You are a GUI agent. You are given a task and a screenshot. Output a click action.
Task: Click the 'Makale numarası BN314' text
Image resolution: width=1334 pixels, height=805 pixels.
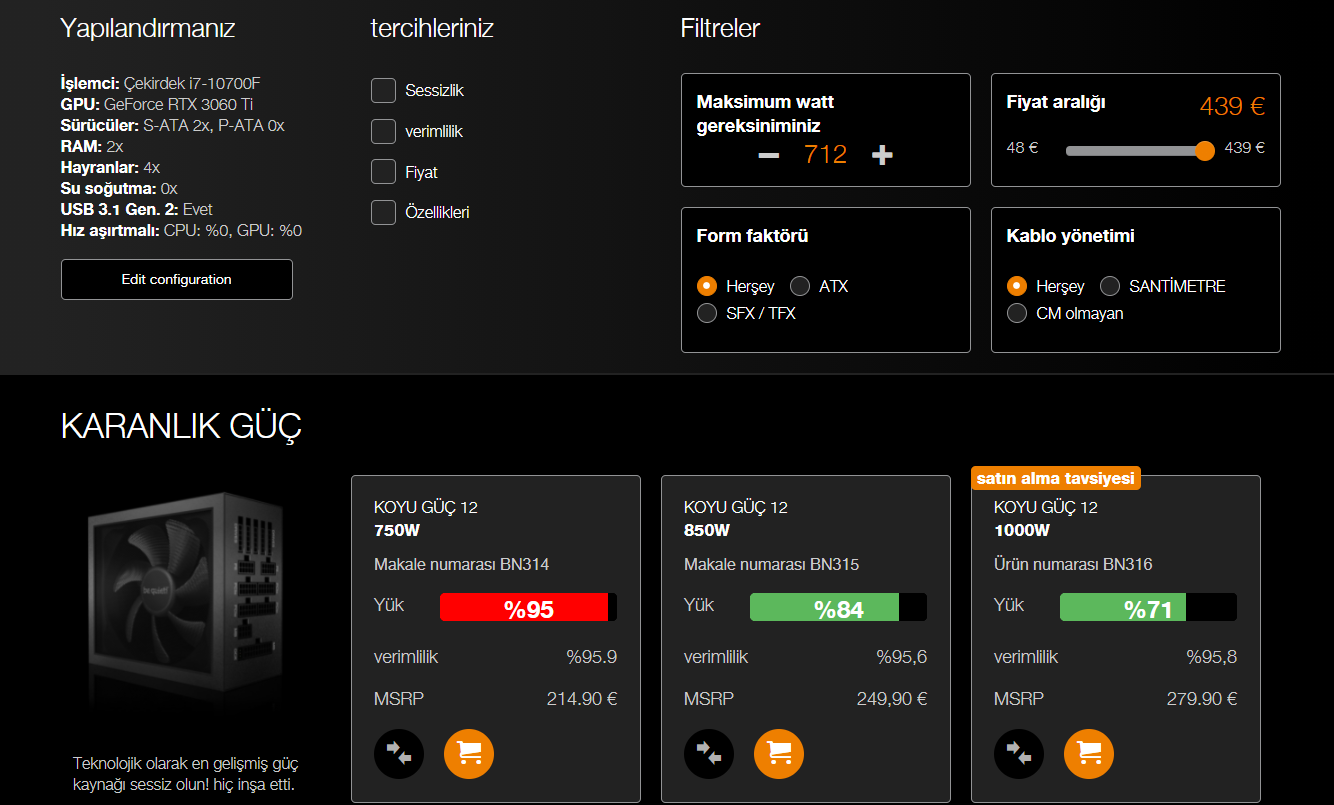pyautogui.click(x=461, y=564)
